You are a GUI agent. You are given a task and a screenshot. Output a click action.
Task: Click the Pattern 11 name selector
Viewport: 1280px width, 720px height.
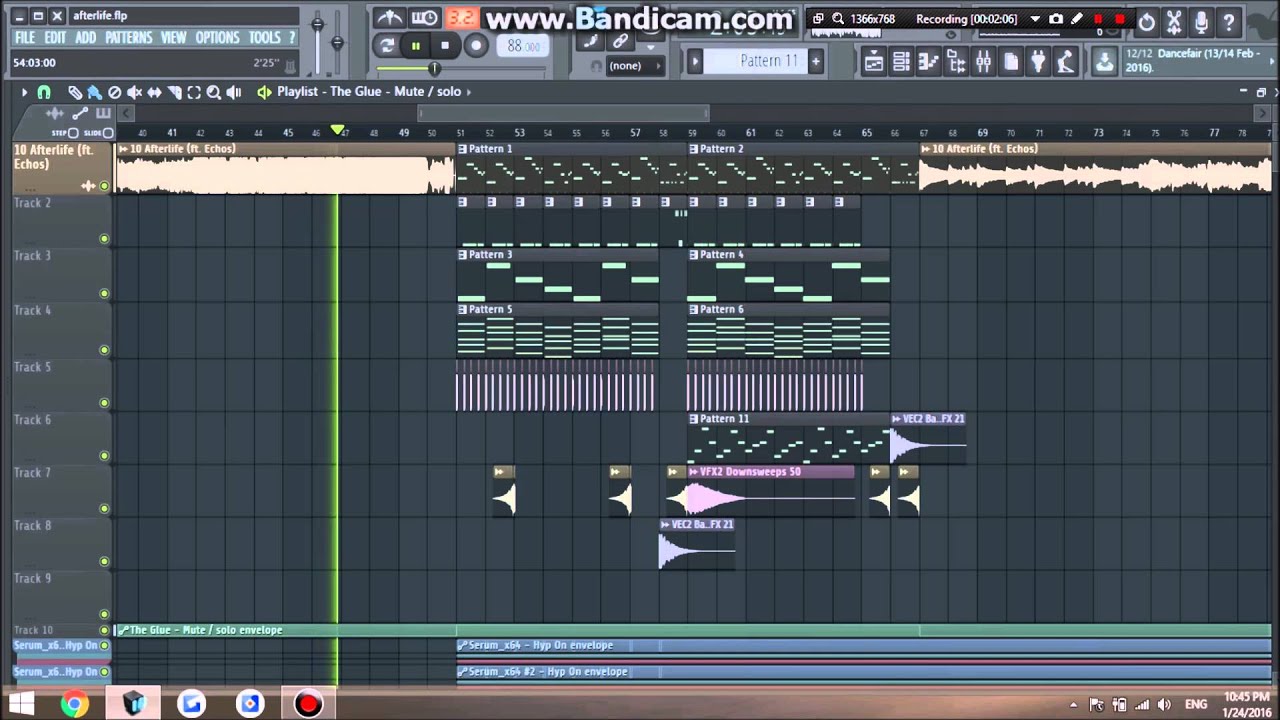point(757,62)
